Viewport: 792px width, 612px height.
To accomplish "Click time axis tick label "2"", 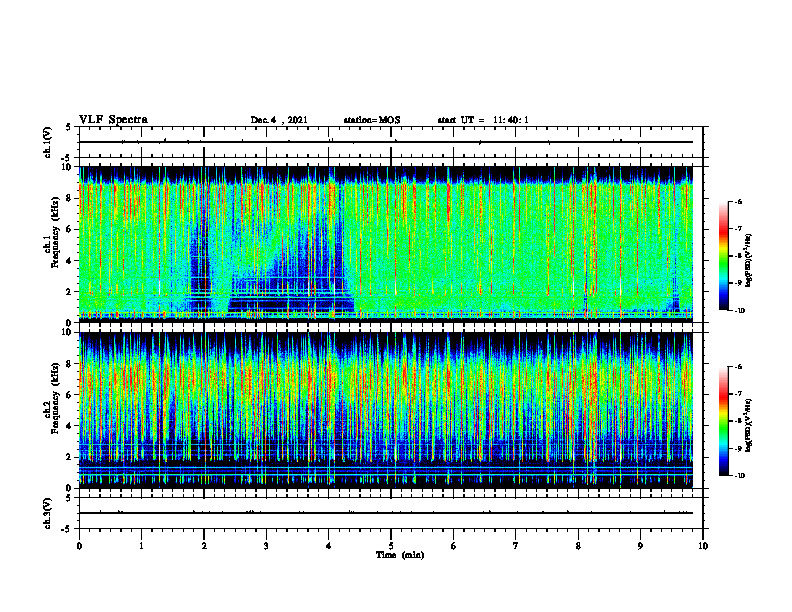I will [x=204, y=546].
